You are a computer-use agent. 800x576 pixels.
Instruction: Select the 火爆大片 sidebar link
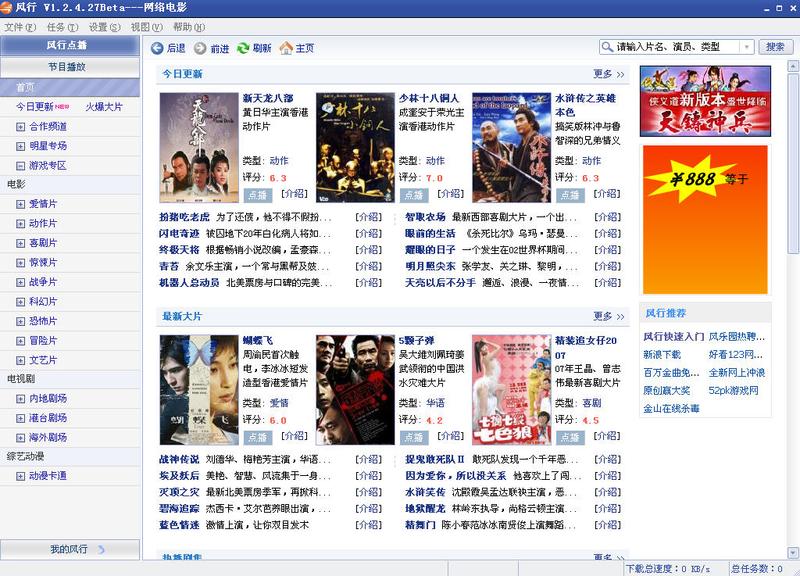[x=104, y=107]
